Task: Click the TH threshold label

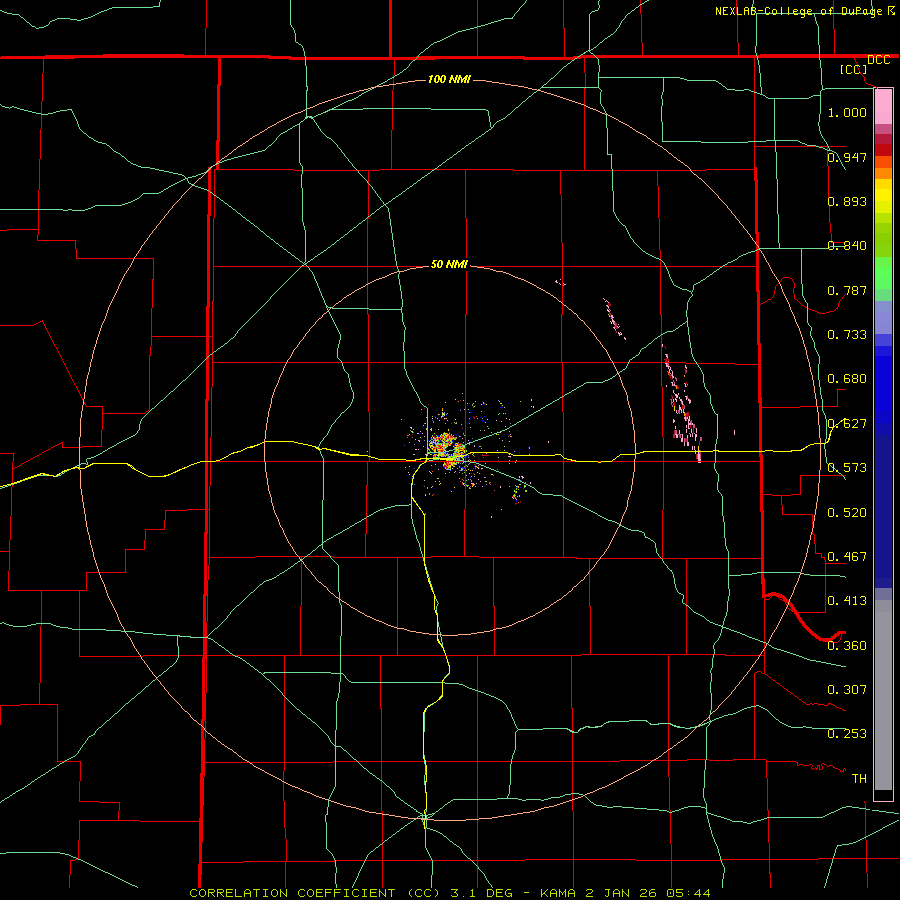Action: (859, 779)
